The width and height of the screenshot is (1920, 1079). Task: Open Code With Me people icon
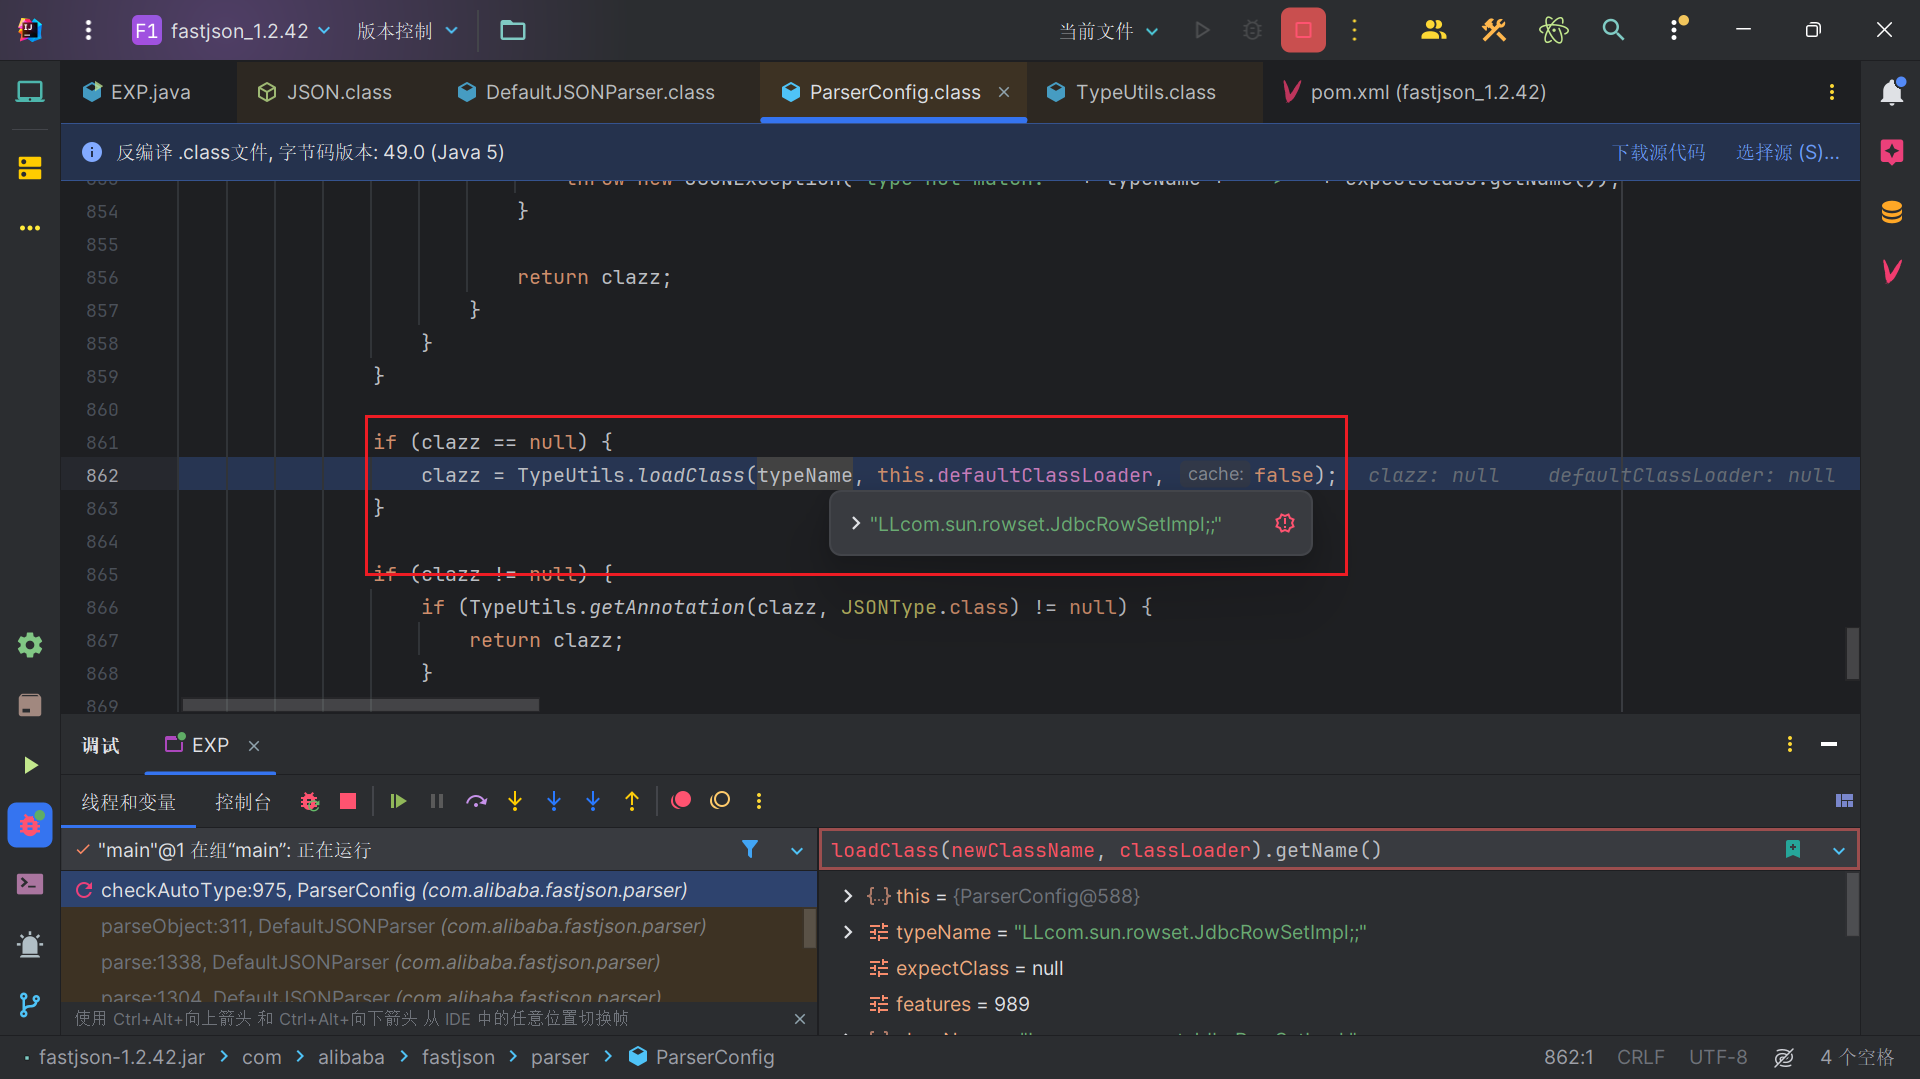(x=1434, y=31)
